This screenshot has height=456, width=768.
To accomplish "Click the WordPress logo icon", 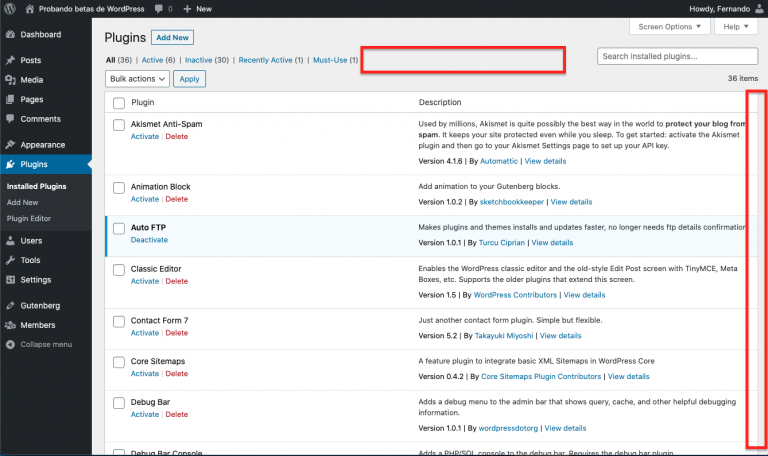I will [10, 8].
